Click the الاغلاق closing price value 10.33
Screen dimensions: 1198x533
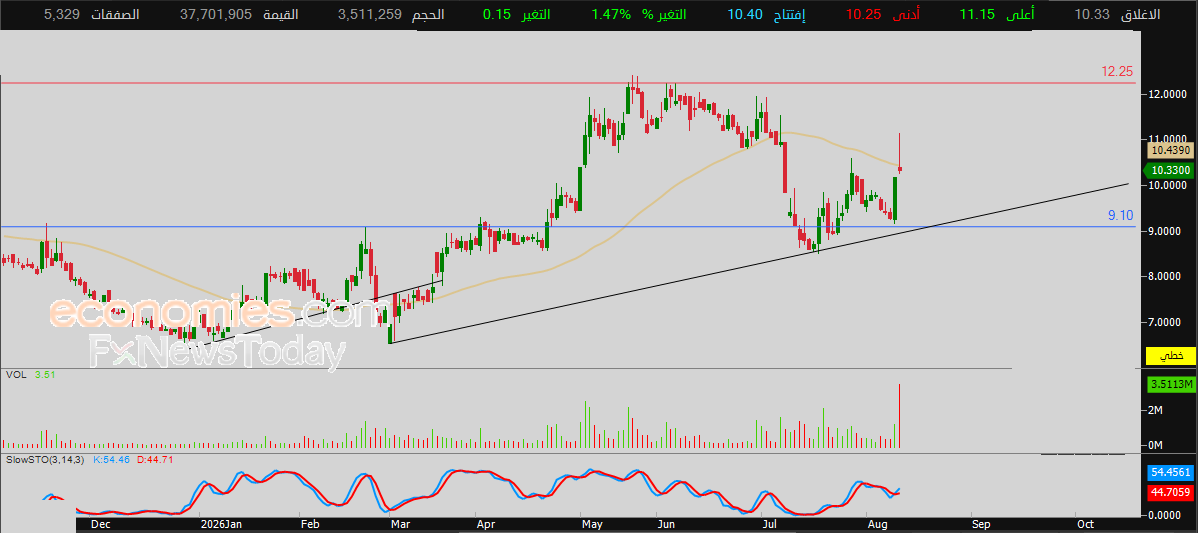(x=1091, y=15)
